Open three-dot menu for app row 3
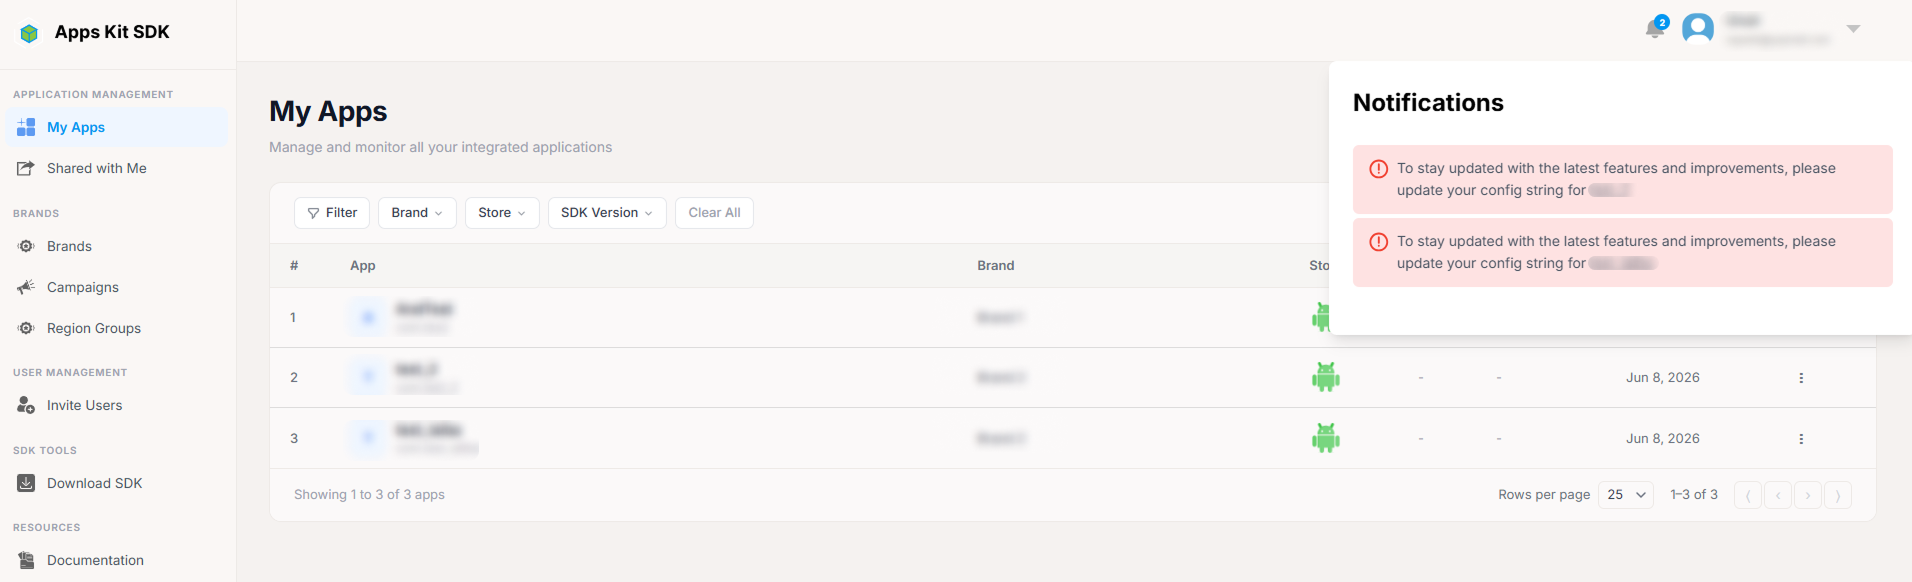1912x582 pixels. (1801, 439)
